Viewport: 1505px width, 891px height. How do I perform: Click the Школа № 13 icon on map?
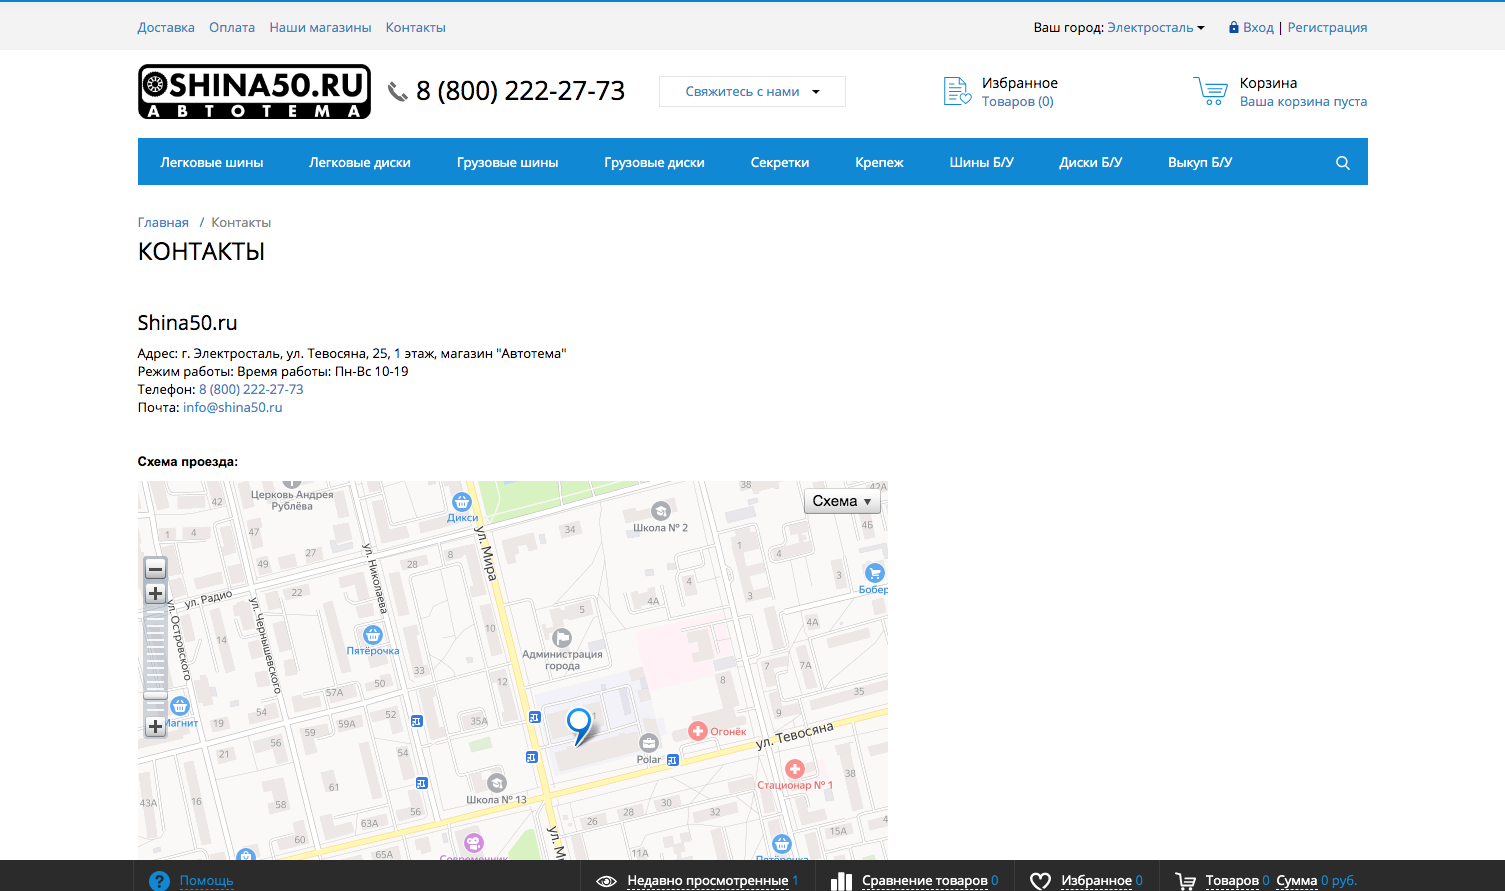pos(497,783)
